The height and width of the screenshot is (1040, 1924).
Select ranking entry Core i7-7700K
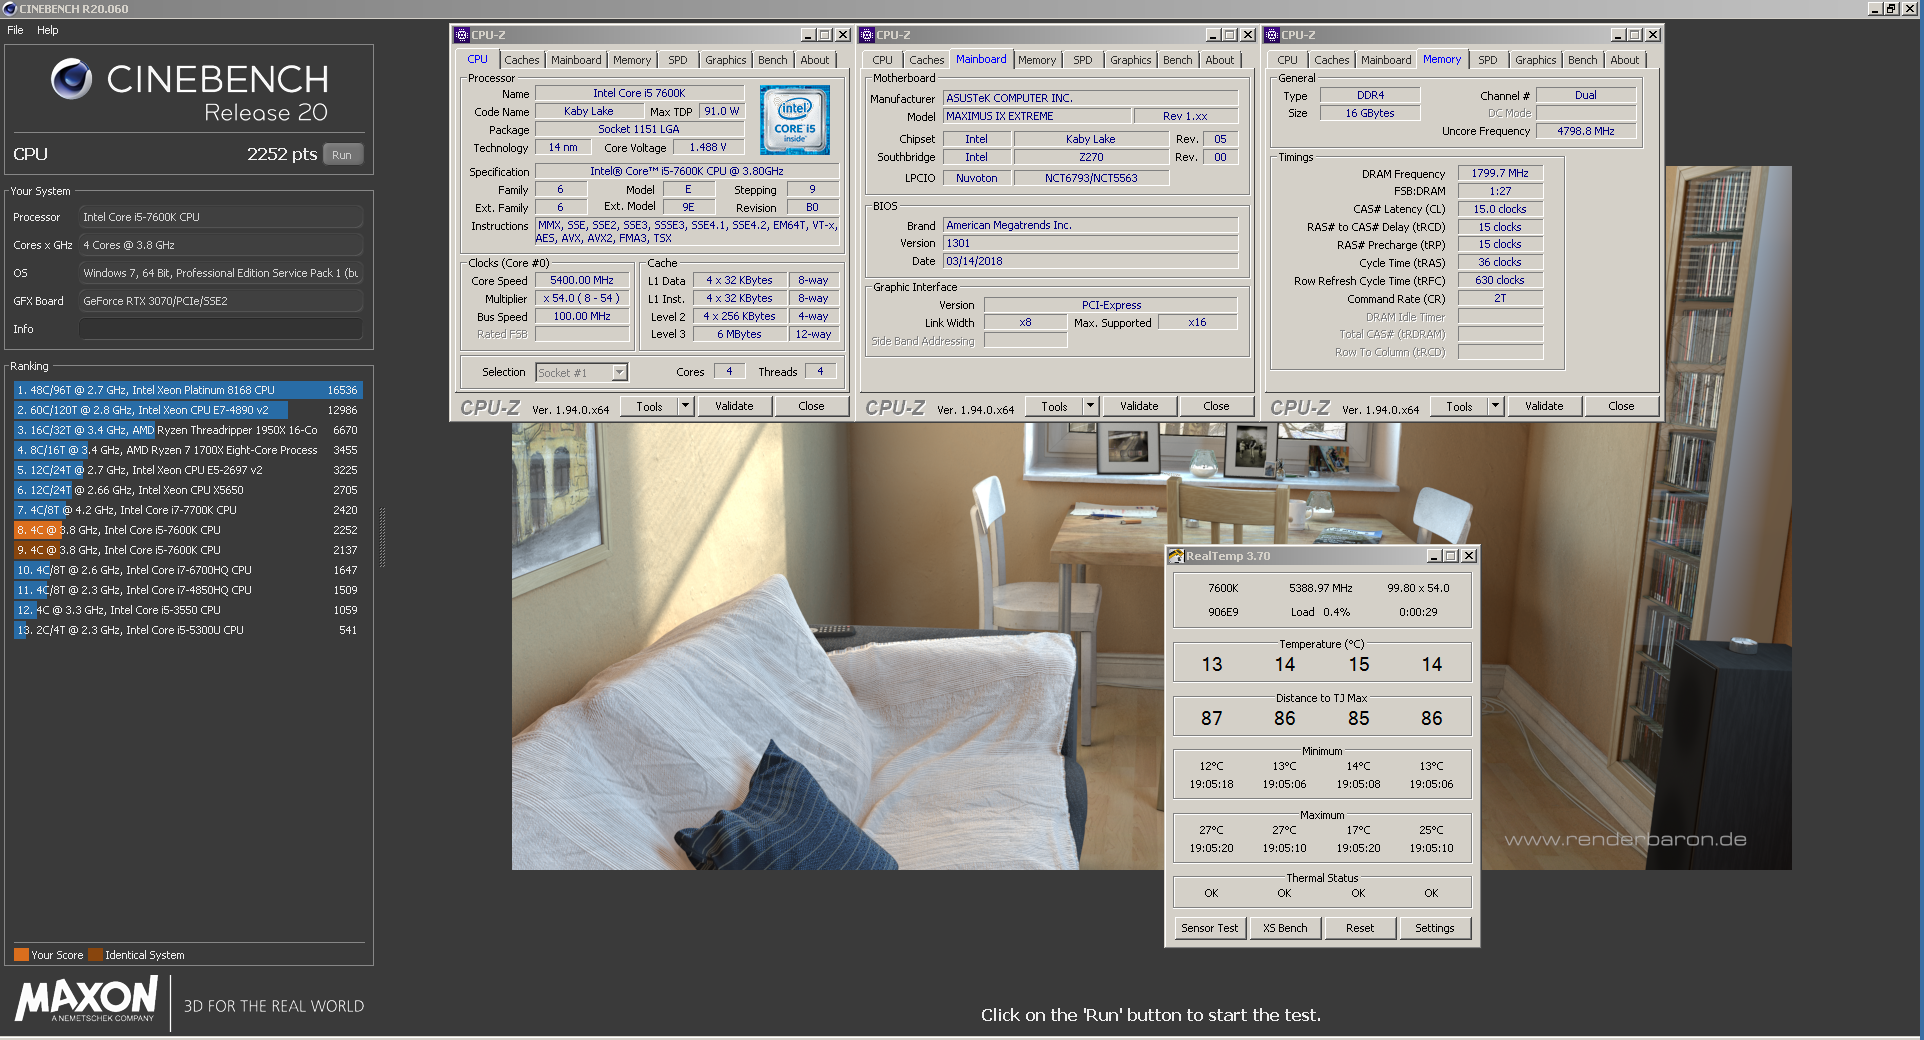188,510
